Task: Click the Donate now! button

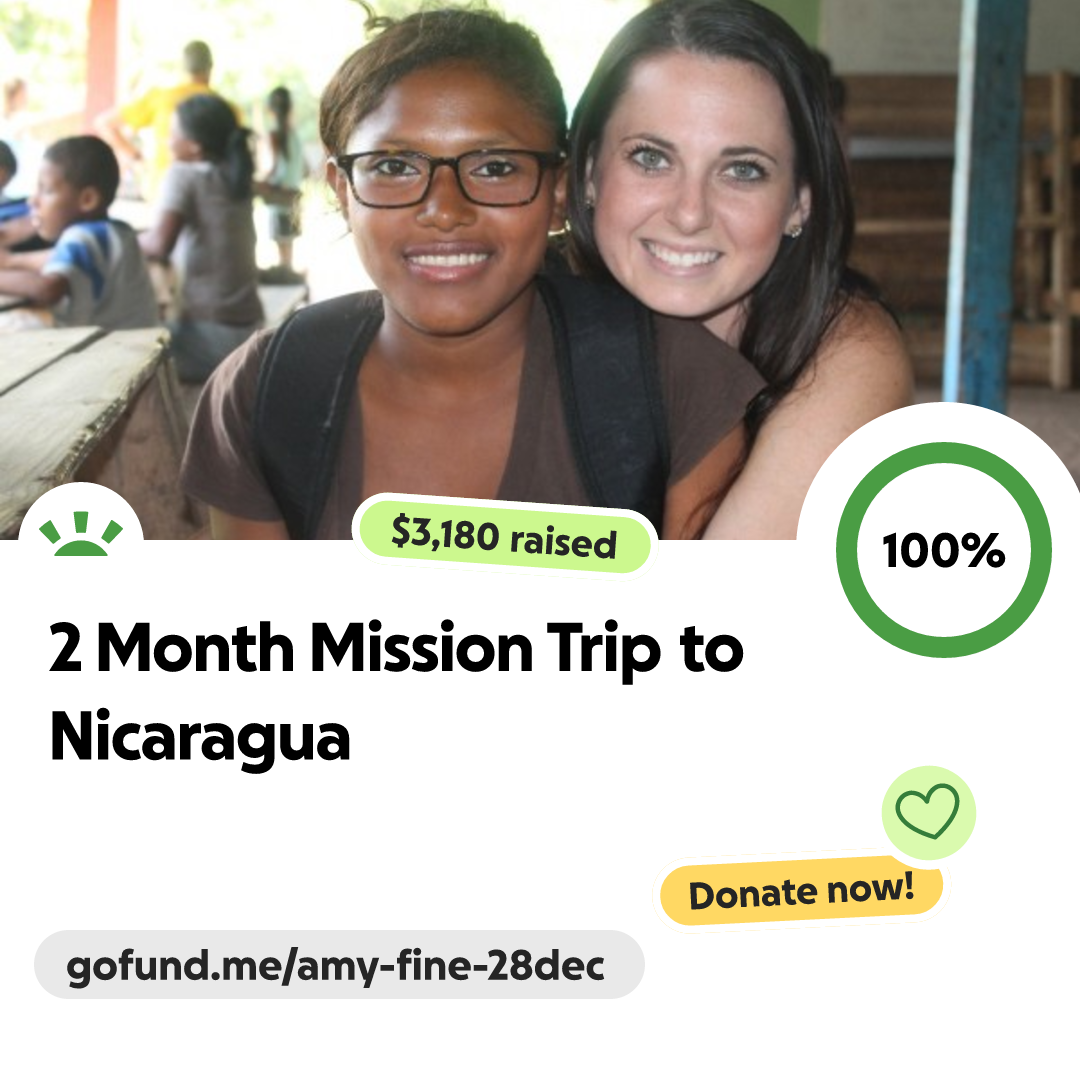Action: click(801, 891)
